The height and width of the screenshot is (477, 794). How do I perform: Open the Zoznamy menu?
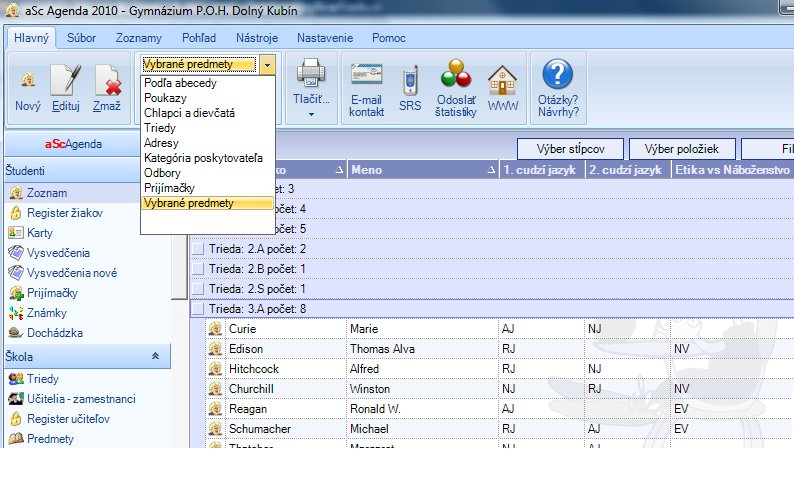[138, 38]
